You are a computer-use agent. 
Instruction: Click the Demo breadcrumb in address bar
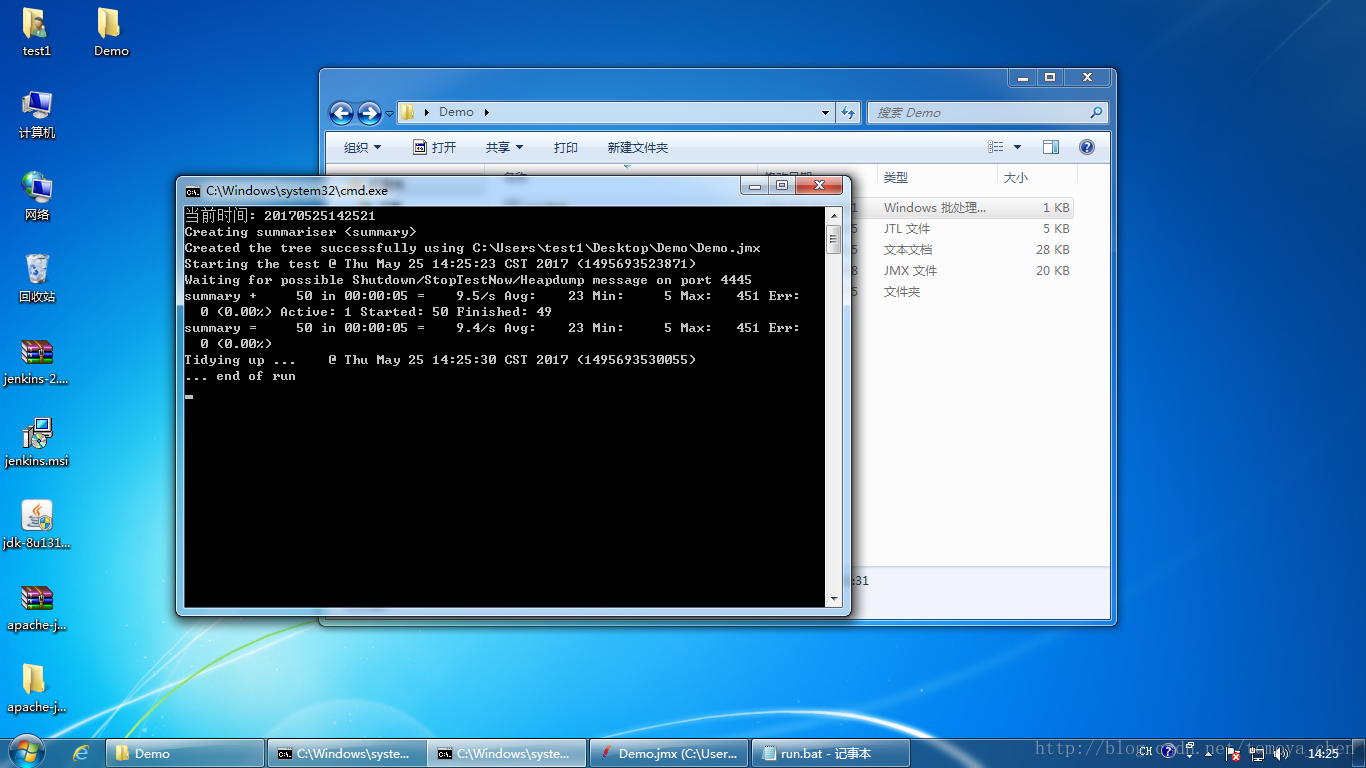[x=456, y=113]
